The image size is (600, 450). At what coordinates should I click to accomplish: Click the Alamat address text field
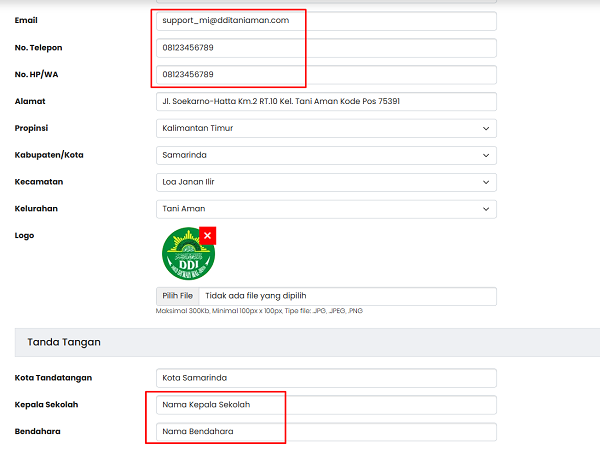(x=326, y=101)
